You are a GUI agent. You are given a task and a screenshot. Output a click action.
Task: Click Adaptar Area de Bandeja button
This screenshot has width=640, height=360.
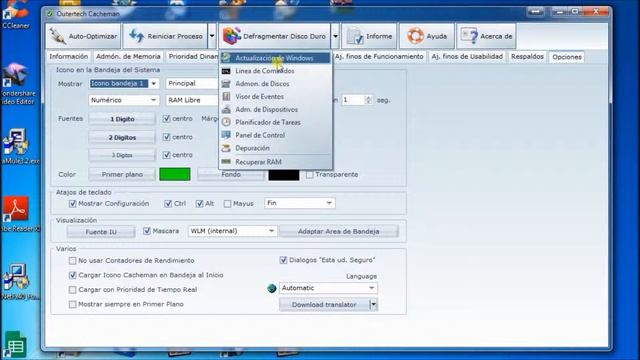pos(339,231)
